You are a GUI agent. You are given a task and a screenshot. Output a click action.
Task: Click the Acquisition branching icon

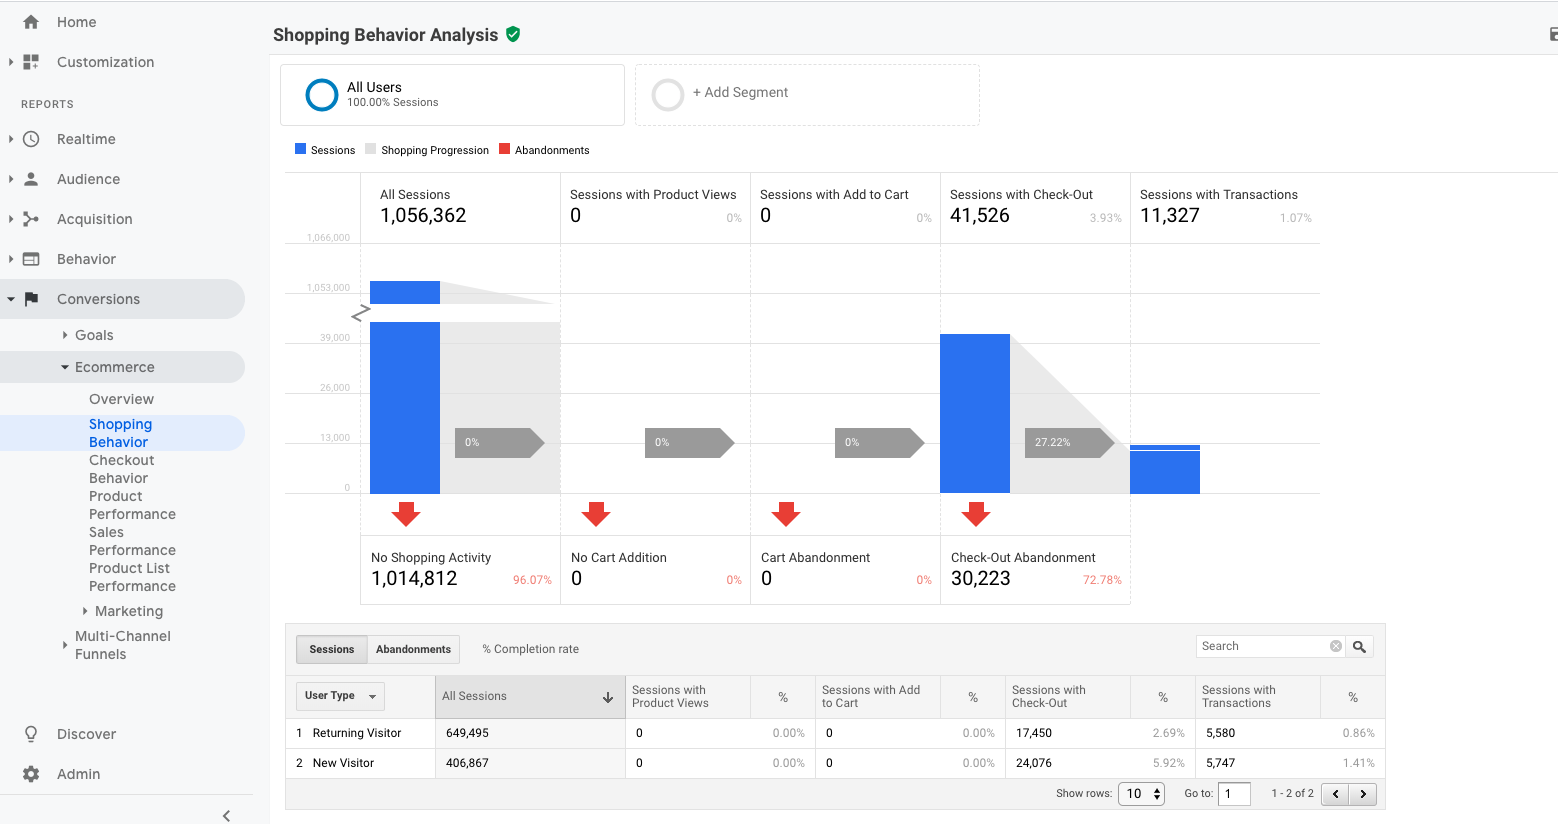(31, 219)
